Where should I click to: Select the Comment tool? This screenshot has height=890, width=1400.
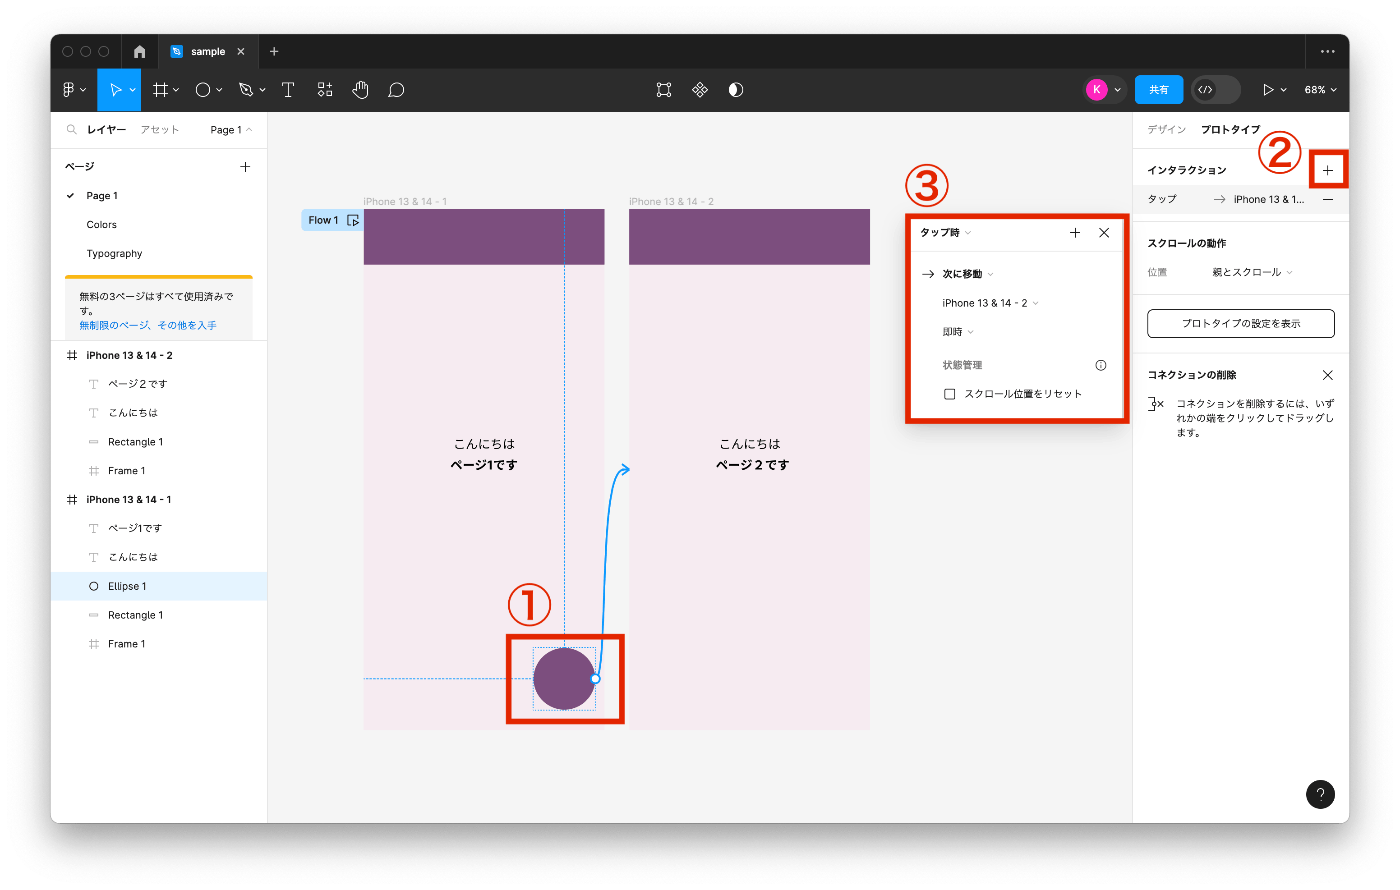[396, 90]
